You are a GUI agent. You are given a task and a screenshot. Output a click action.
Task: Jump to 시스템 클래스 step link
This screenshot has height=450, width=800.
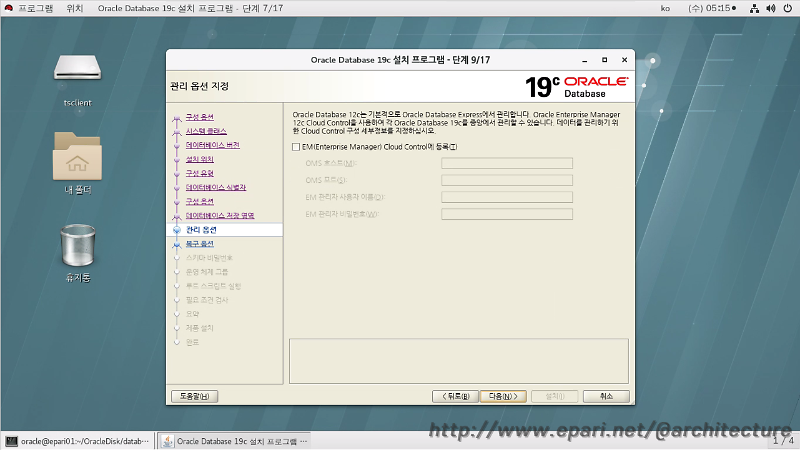pyautogui.click(x=206, y=131)
